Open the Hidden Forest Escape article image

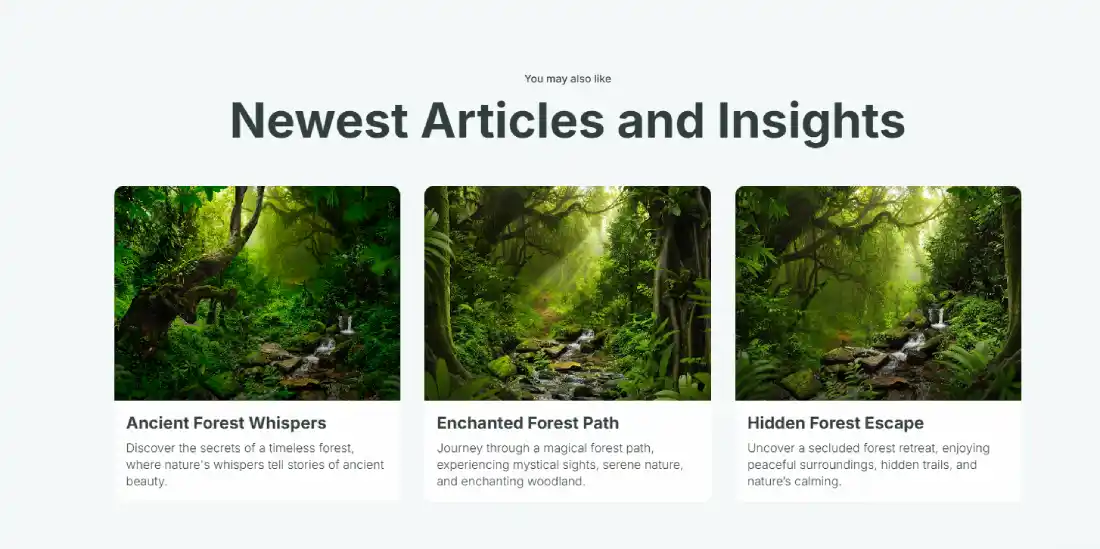pos(878,293)
